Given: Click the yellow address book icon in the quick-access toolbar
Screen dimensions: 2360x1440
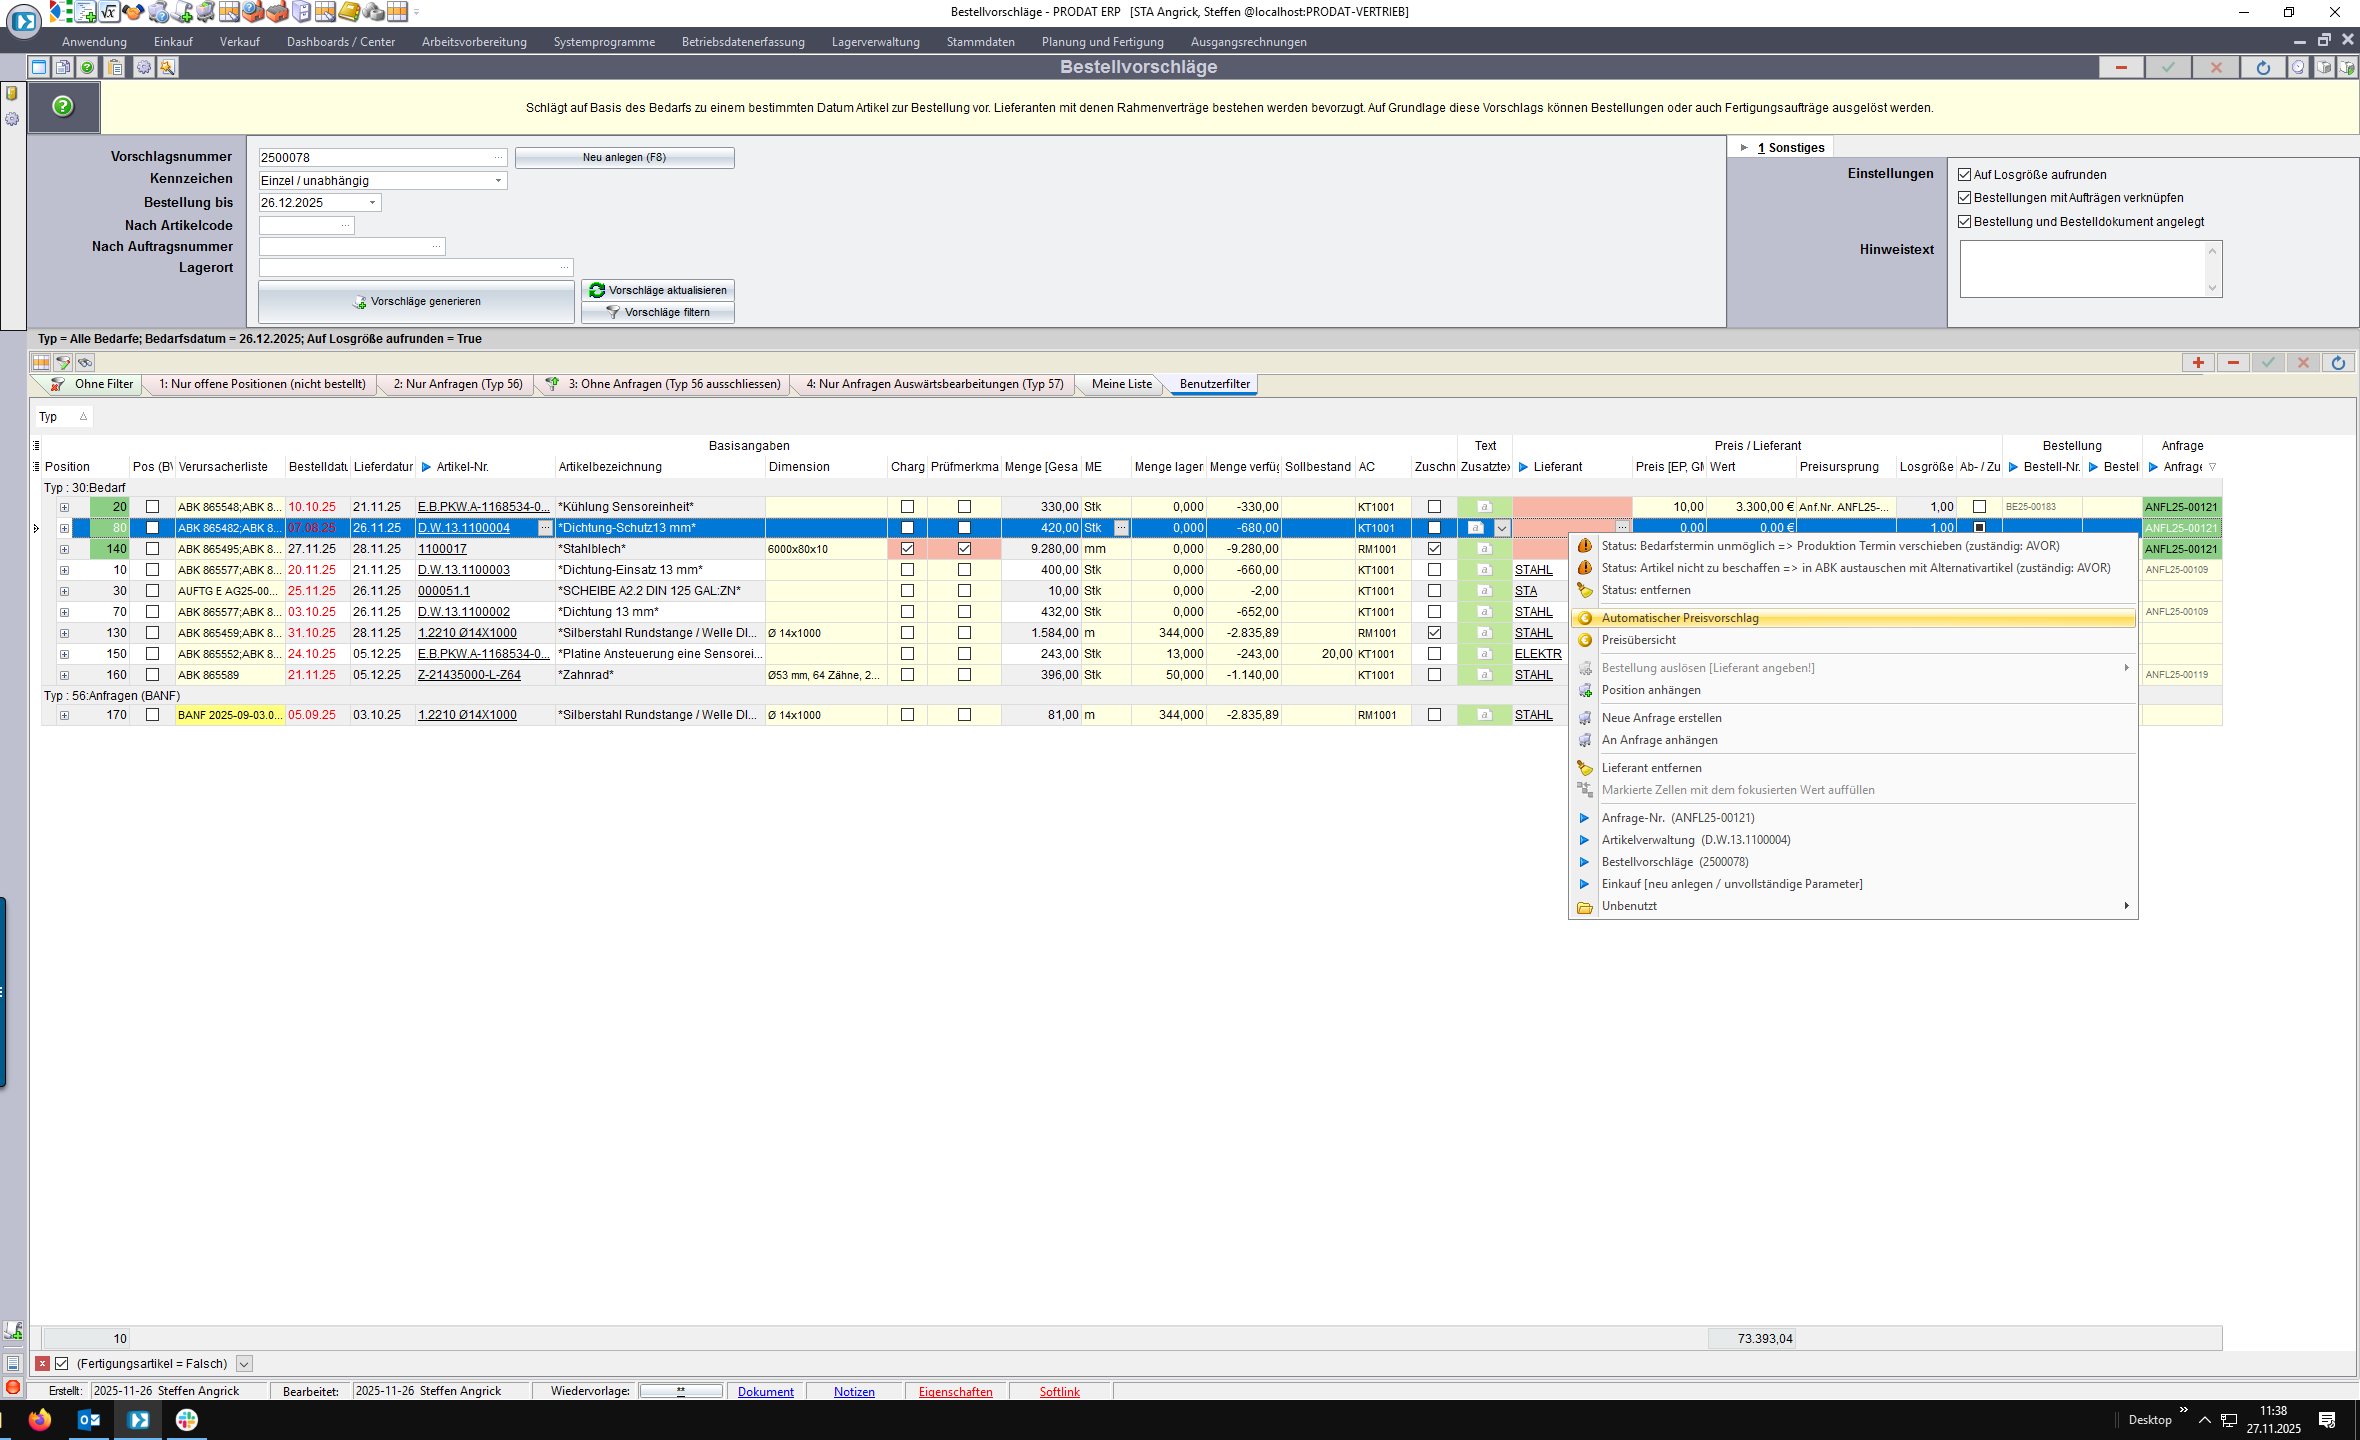Looking at the screenshot, I should 349,12.
